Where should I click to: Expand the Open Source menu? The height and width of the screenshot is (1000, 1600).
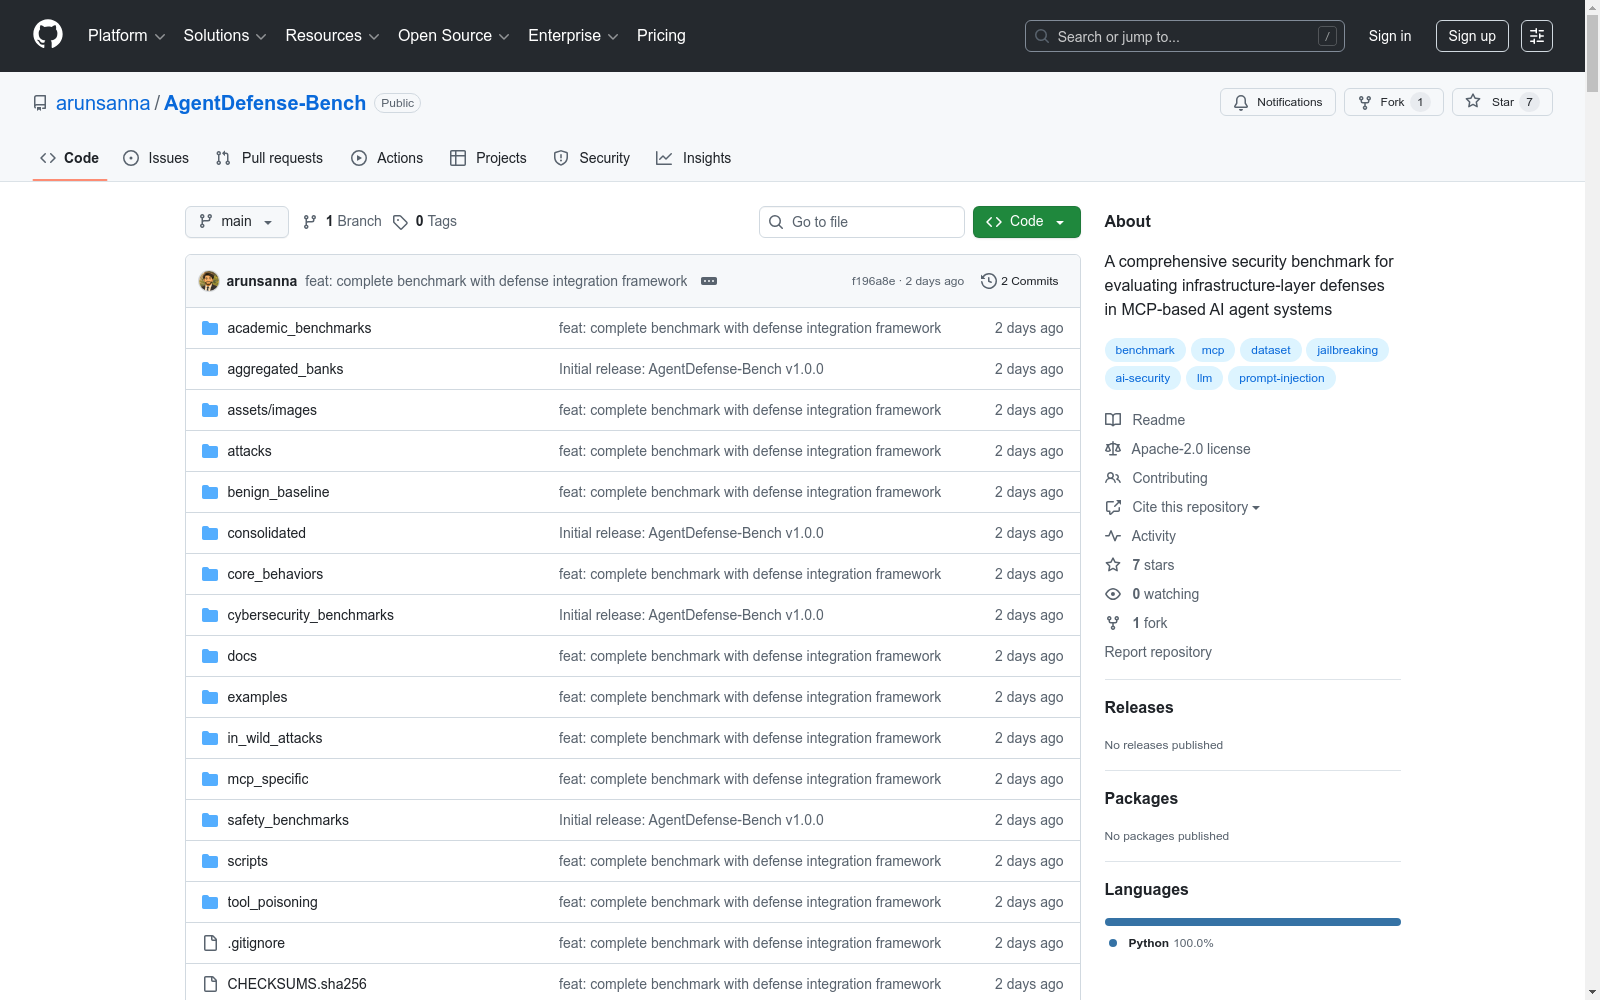(454, 36)
